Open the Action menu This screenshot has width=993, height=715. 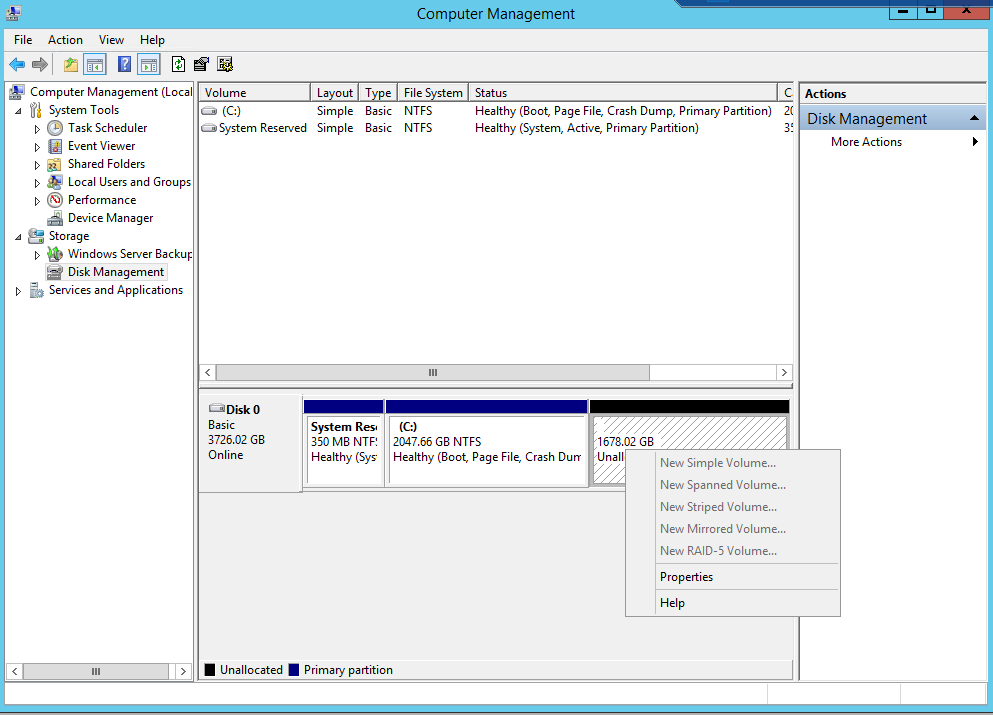(x=65, y=40)
